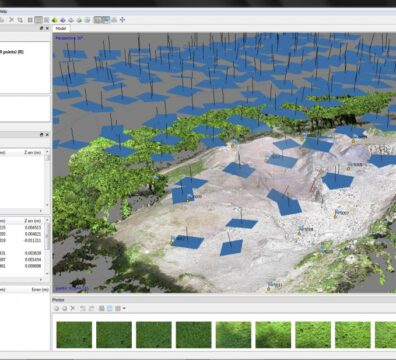
Task: Switch to the Model tab
Action: tap(61, 29)
